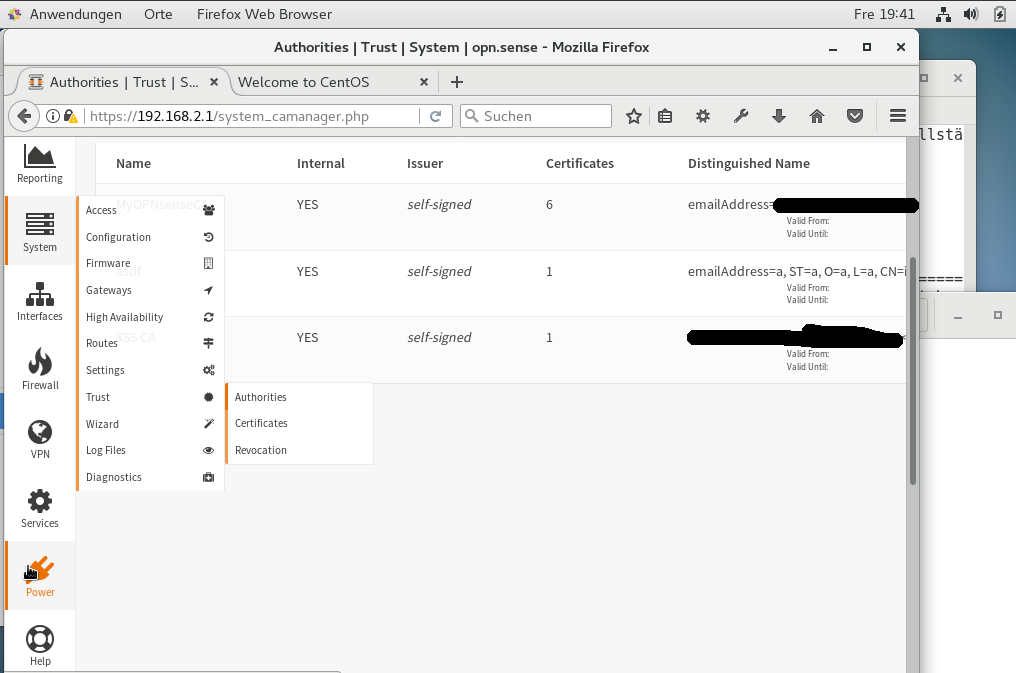Select Firmware in System submenu
This screenshot has width=1016, height=673.
(x=150, y=263)
